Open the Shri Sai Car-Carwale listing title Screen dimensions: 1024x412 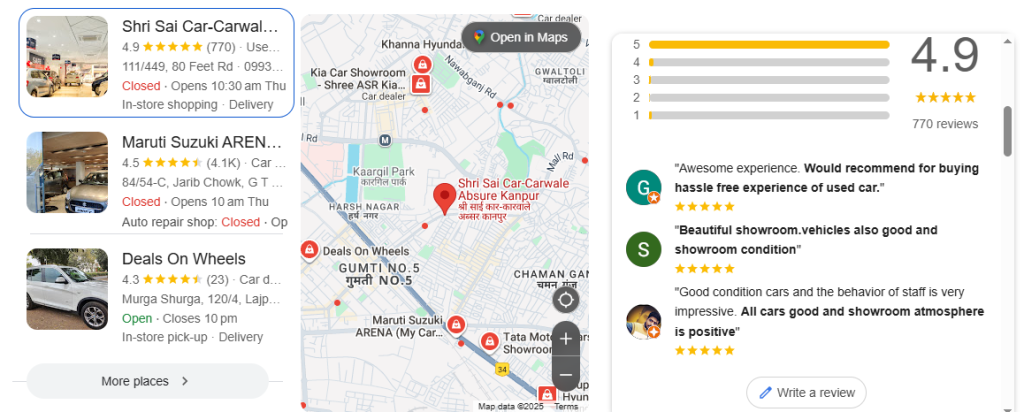200,27
